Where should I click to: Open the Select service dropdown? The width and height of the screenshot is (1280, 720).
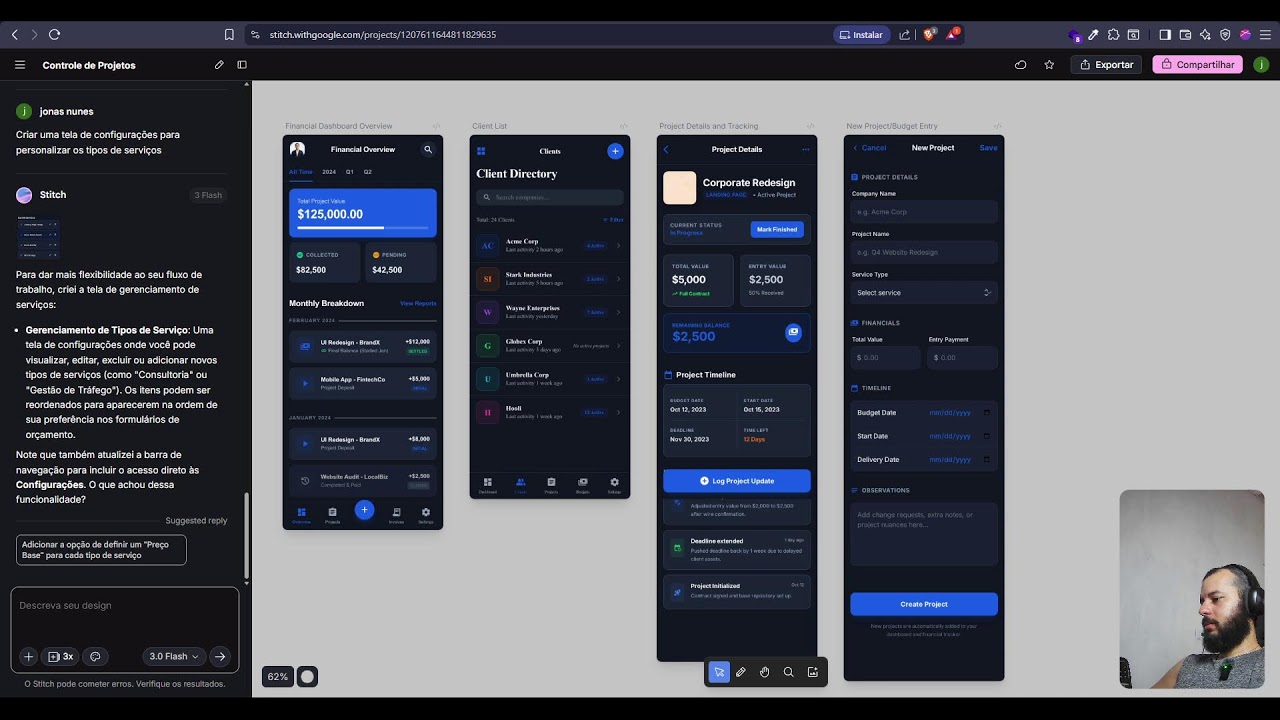[924, 293]
